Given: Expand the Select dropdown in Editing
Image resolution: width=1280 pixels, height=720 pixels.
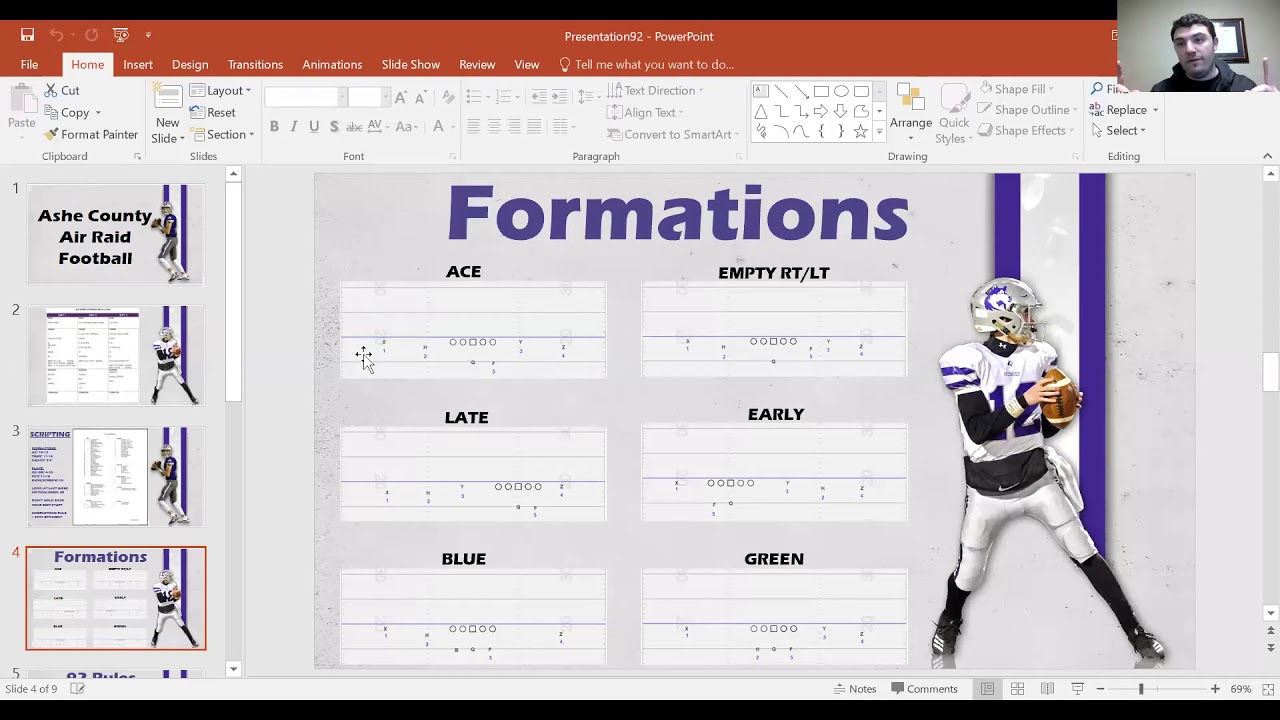Looking at the screenshot, I should (1118, 130).
